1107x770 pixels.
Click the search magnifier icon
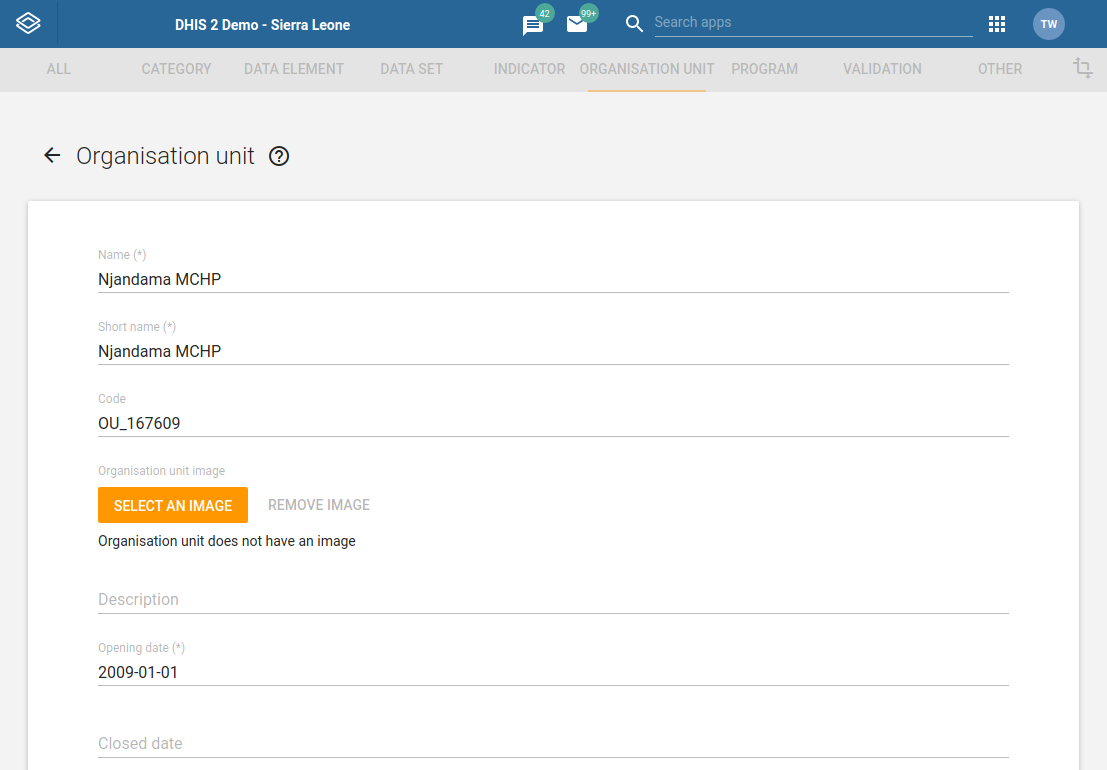click(x=633, y=22)
